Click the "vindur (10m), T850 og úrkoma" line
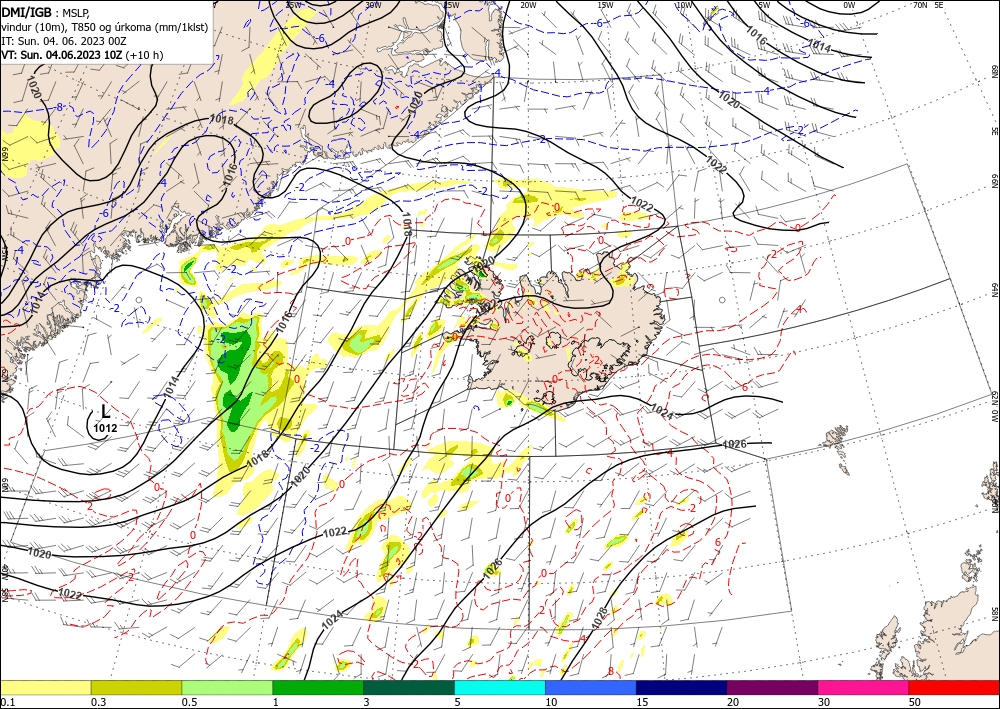This screenshot has width=1000, height=709. coord(104,26)
